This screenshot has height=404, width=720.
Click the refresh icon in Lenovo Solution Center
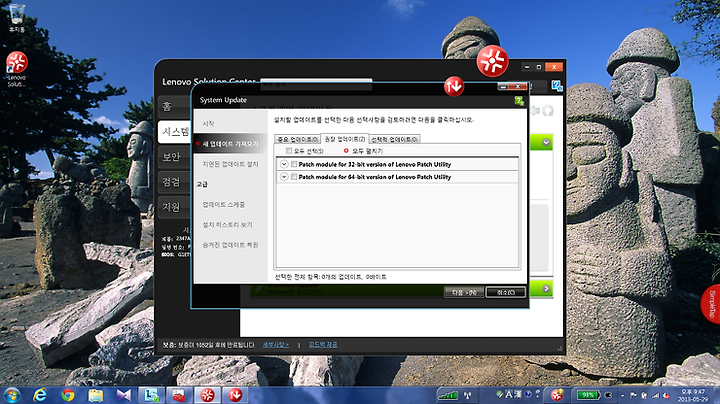tap(548, 111)
